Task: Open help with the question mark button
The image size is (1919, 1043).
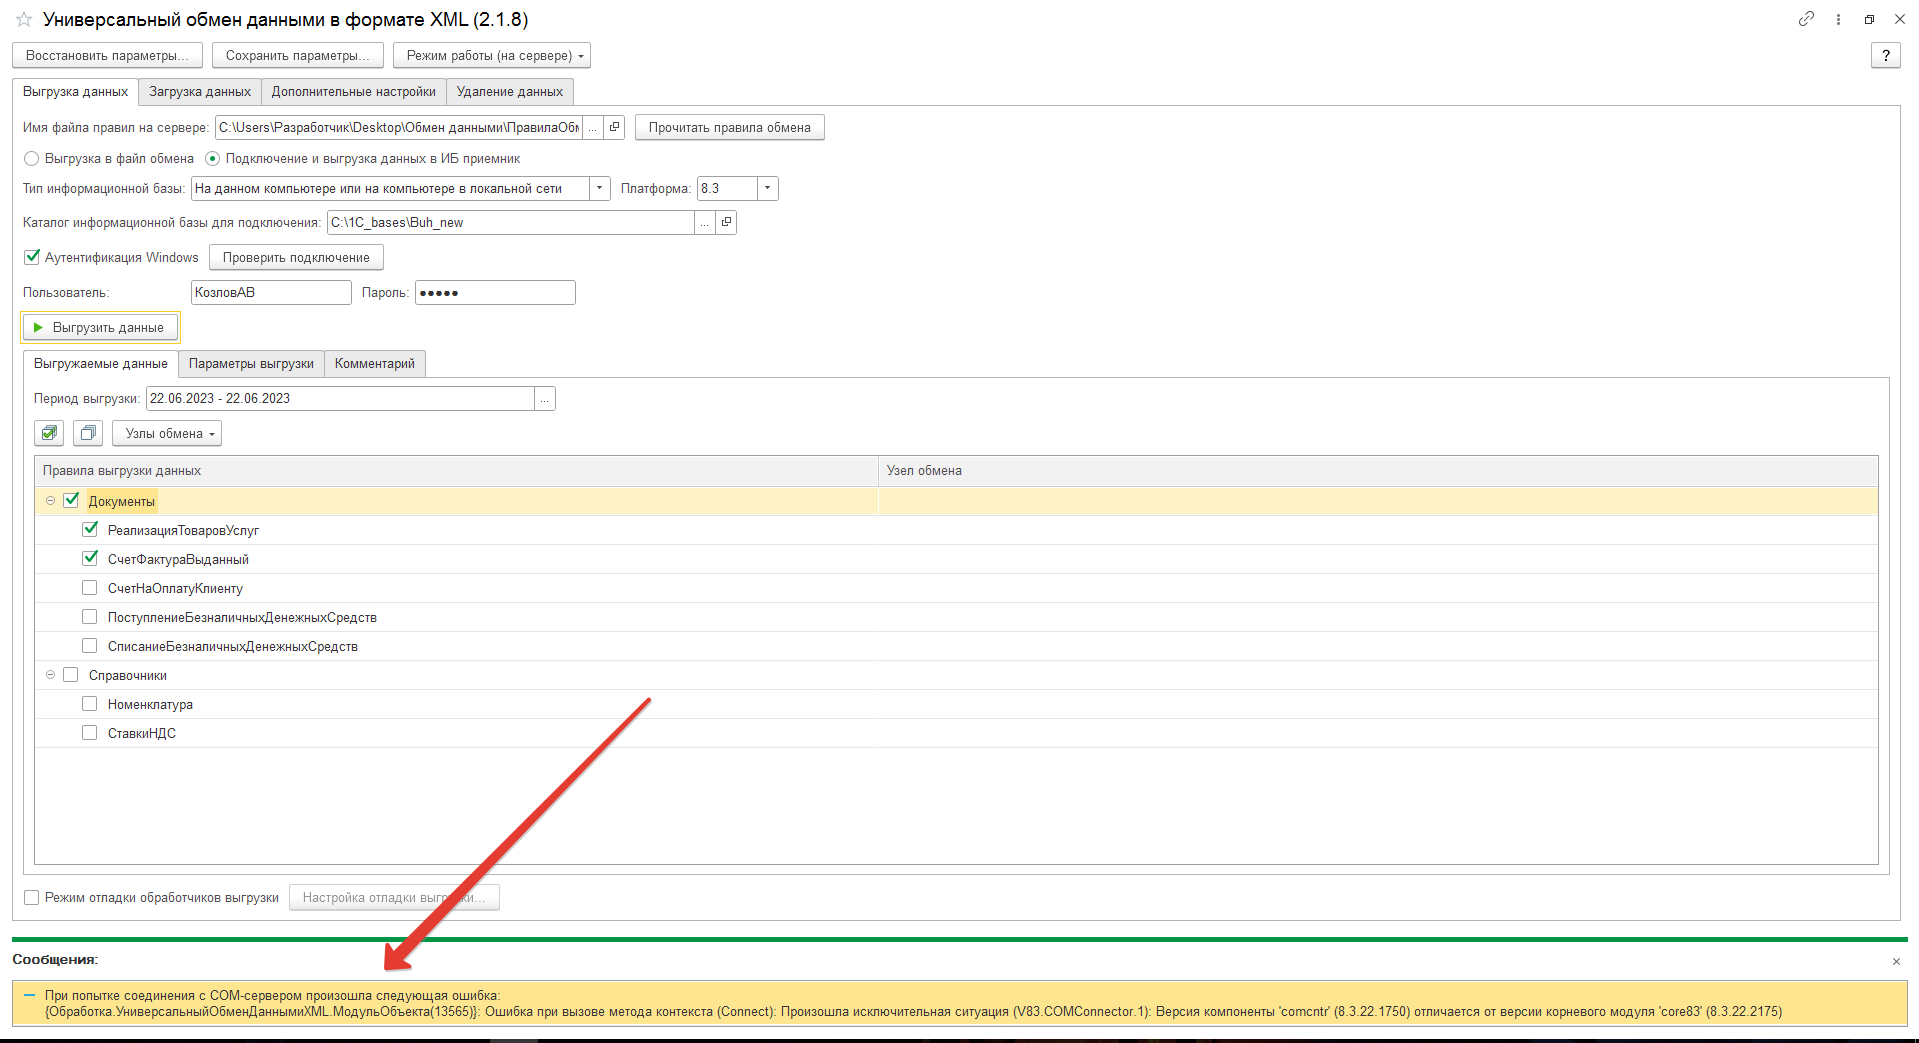Action: 1885,56
